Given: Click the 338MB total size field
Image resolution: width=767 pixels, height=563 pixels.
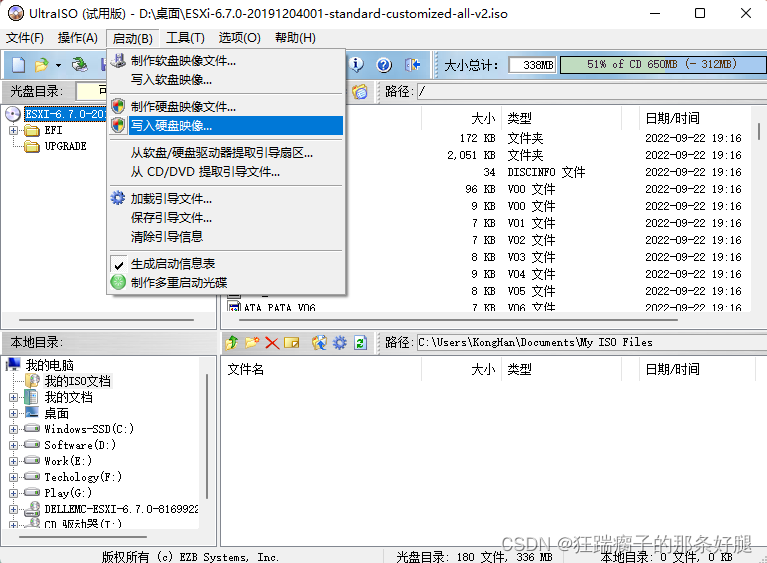Looking at the screenshot, I should point(532,65).
